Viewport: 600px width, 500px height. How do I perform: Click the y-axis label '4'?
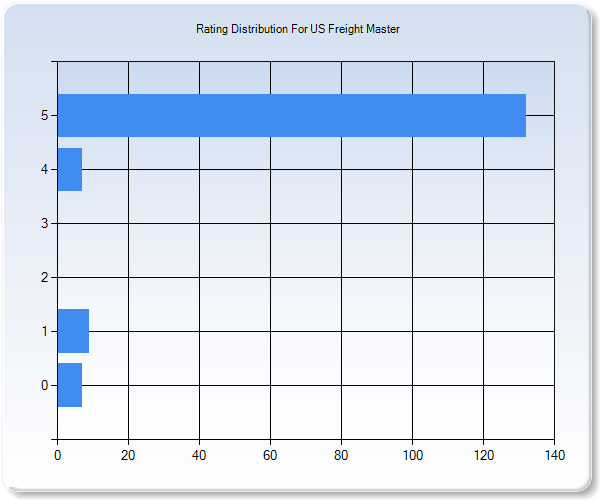(44, 169)
